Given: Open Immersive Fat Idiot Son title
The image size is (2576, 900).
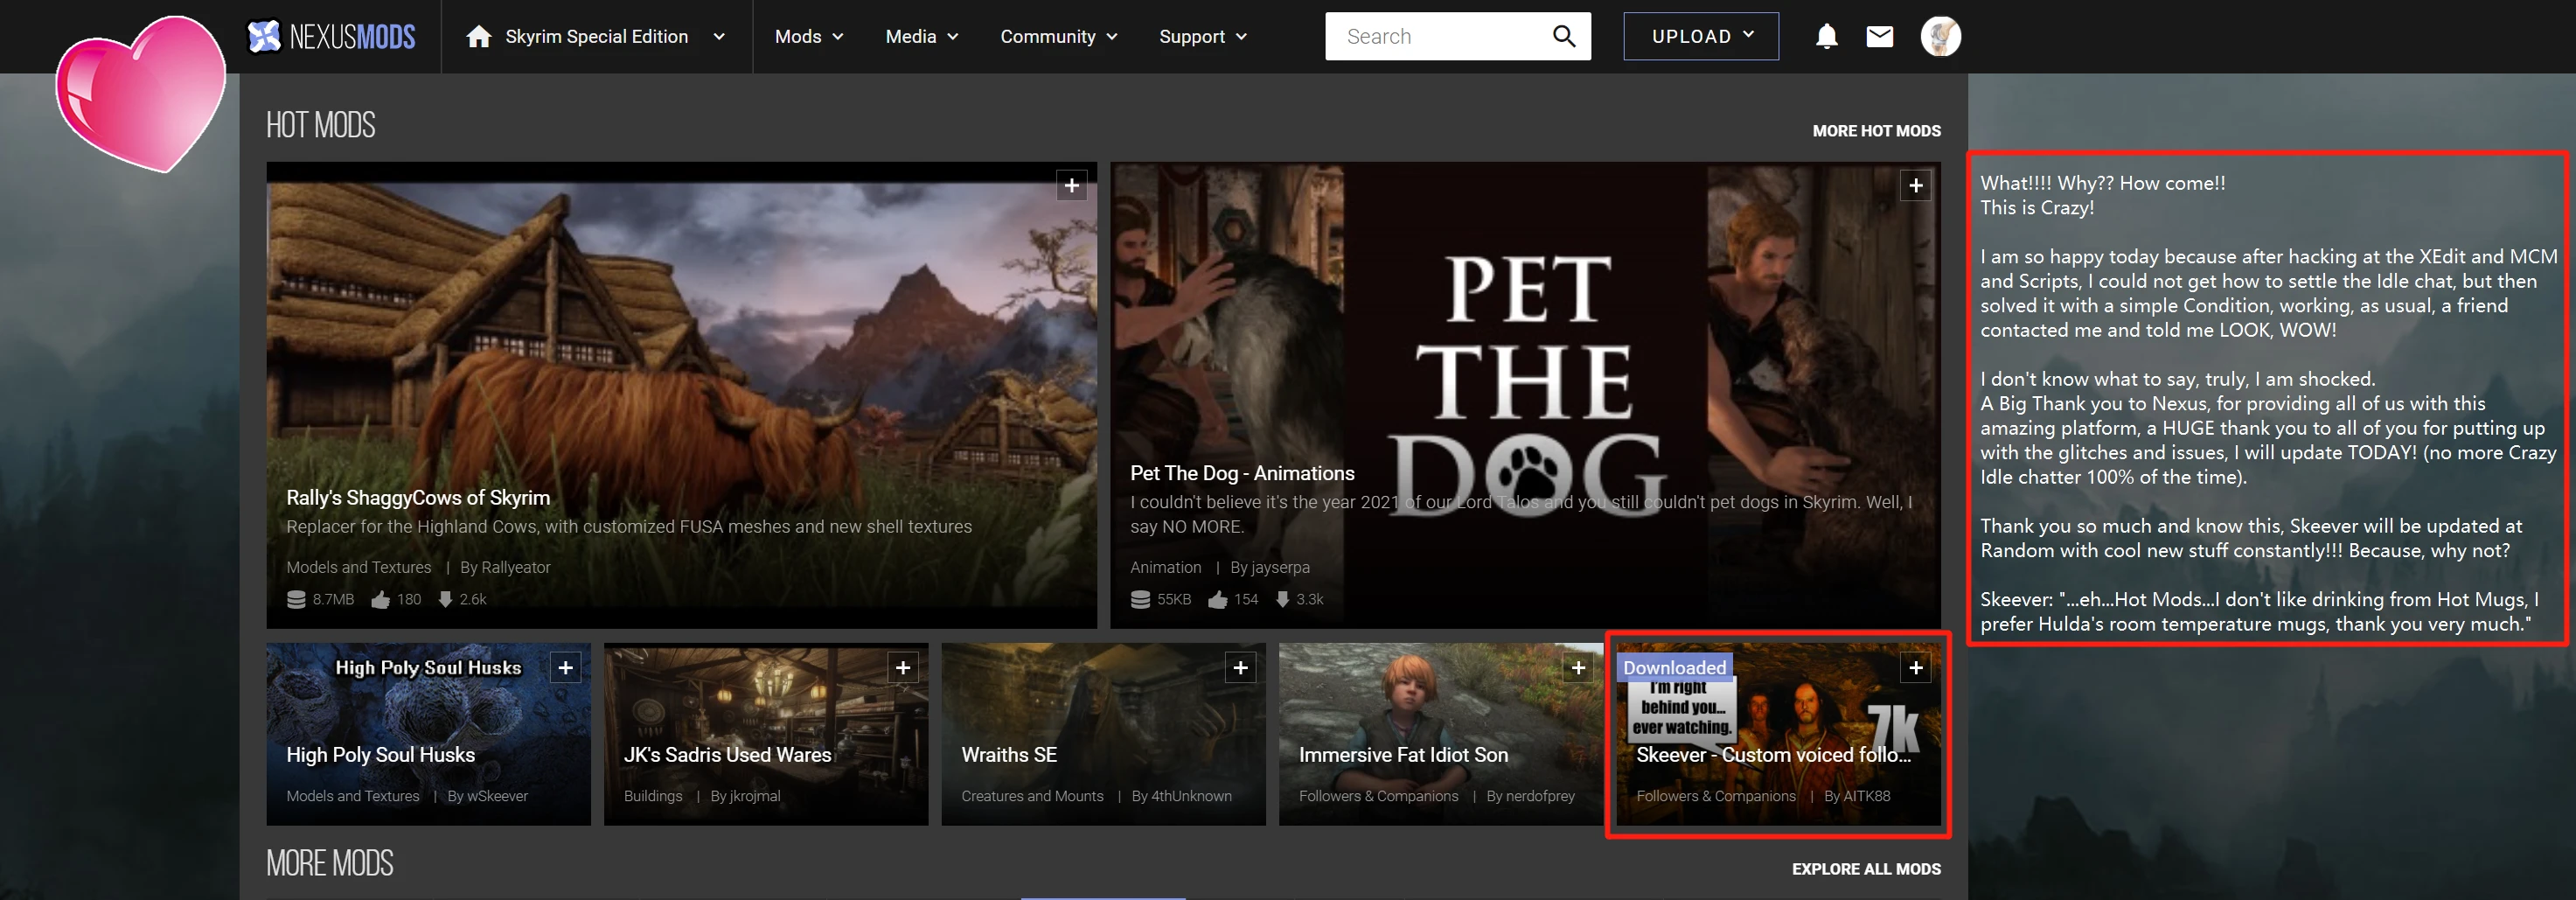Looking at the screenshot, I should 1403,755.
